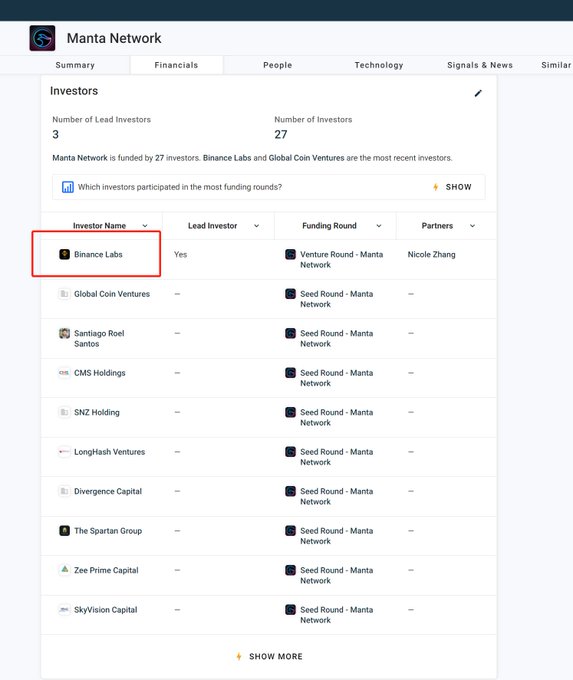Open the Divergence Capital investor link

tap(108, 491)
